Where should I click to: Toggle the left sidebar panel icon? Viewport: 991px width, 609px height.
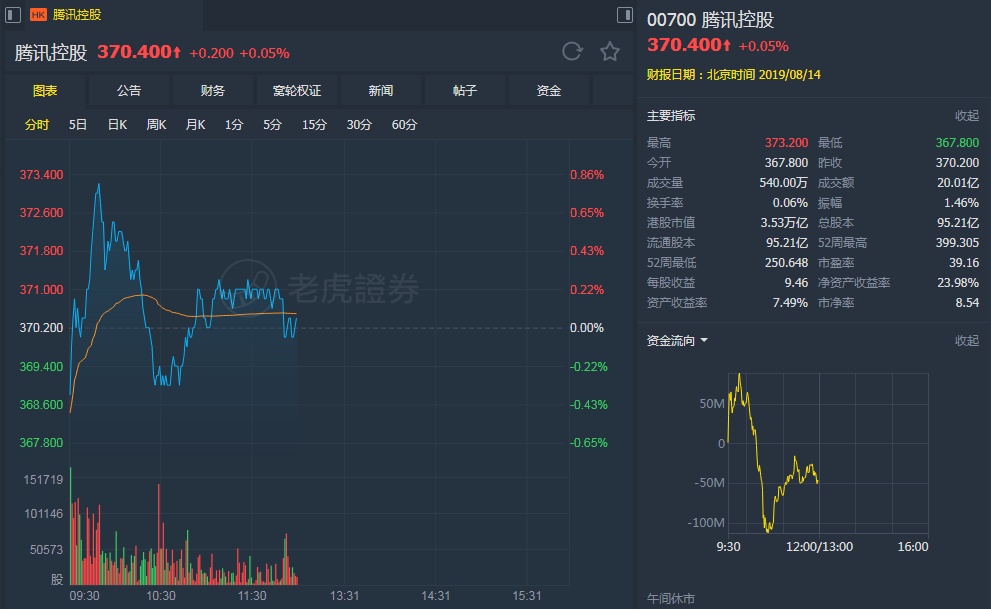click(13, 15)
